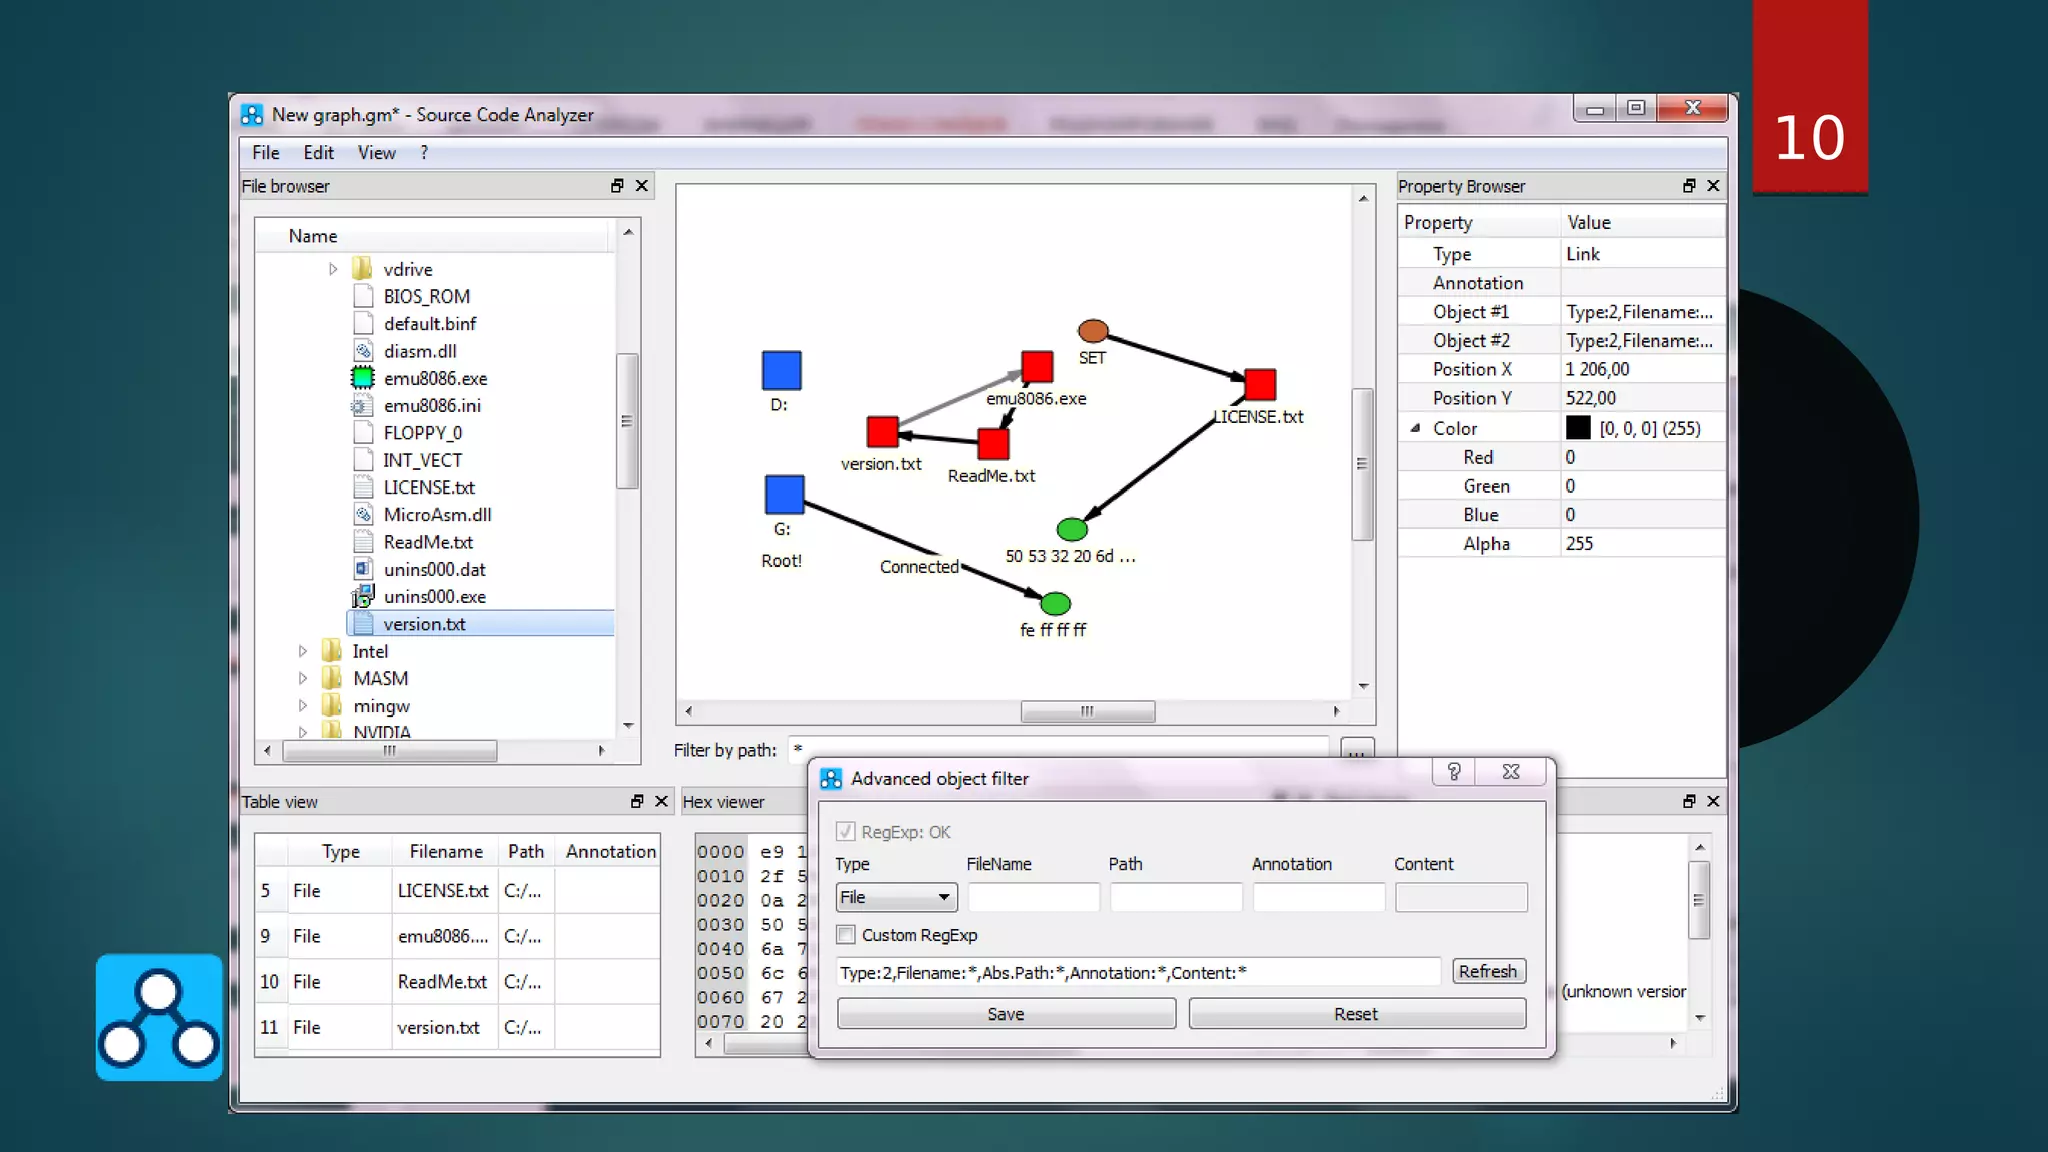2048x1152 pixels.
Task: Collapse the Color property group
Action: pyautogui.click(x=1415, y=428)
